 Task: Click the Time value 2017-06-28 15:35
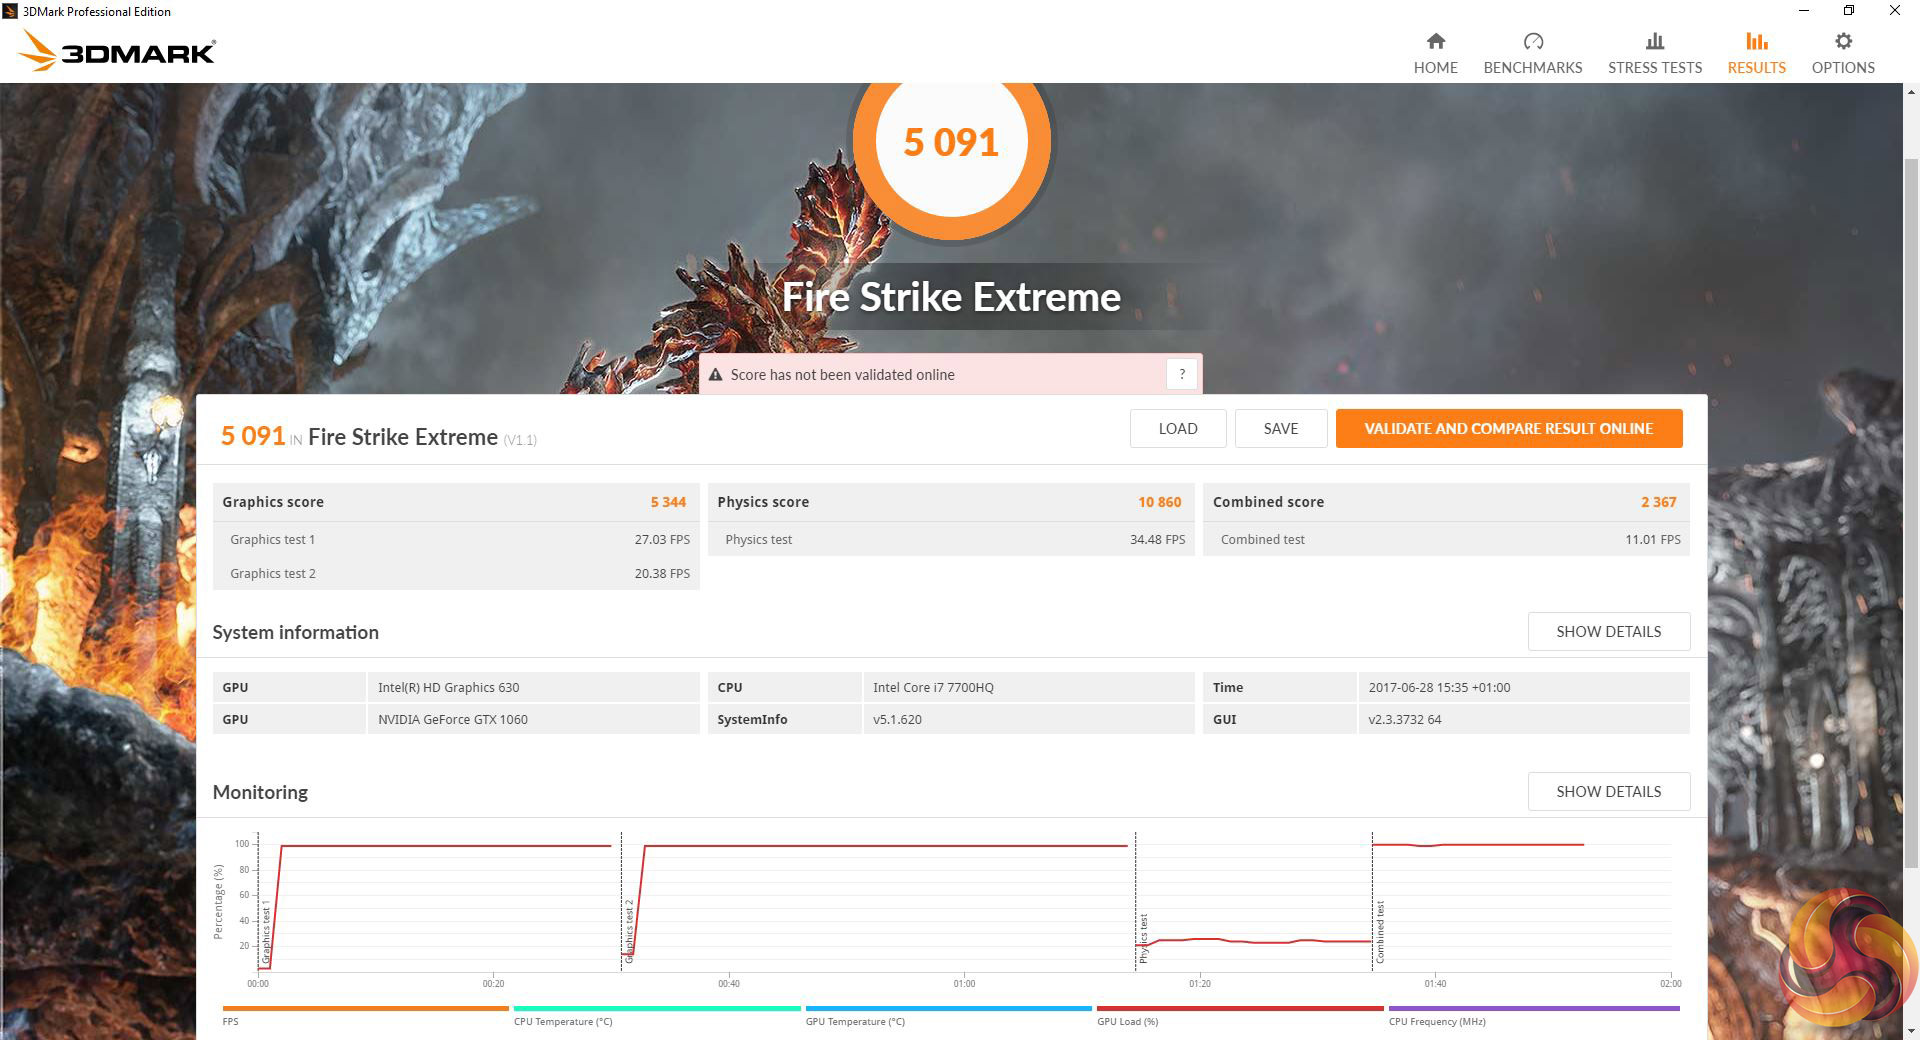click(1439, 687)
